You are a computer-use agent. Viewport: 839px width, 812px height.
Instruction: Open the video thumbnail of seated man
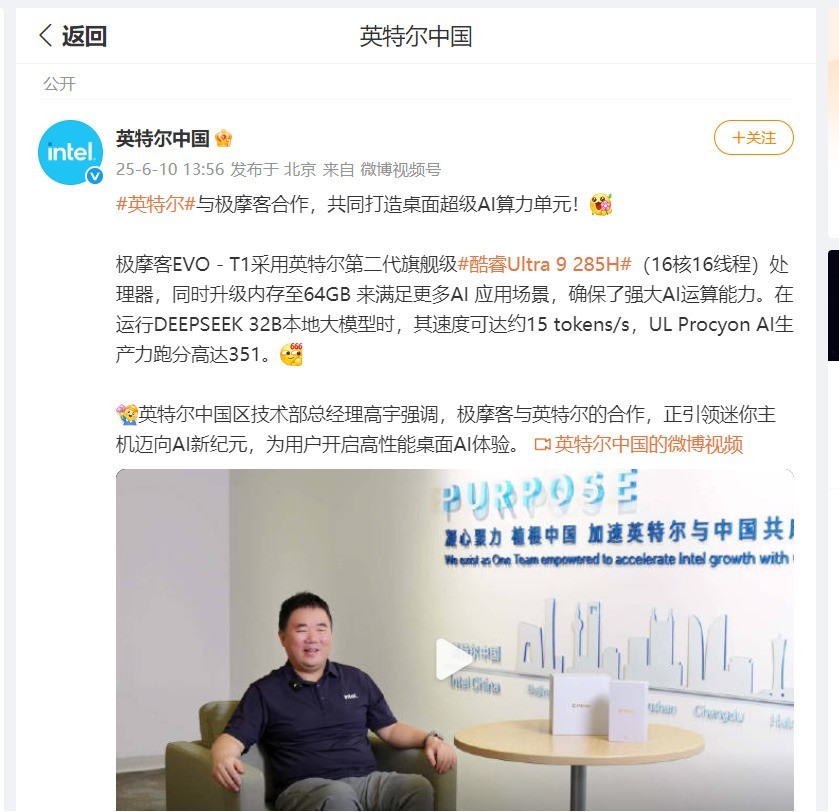(x=454, y=639)
